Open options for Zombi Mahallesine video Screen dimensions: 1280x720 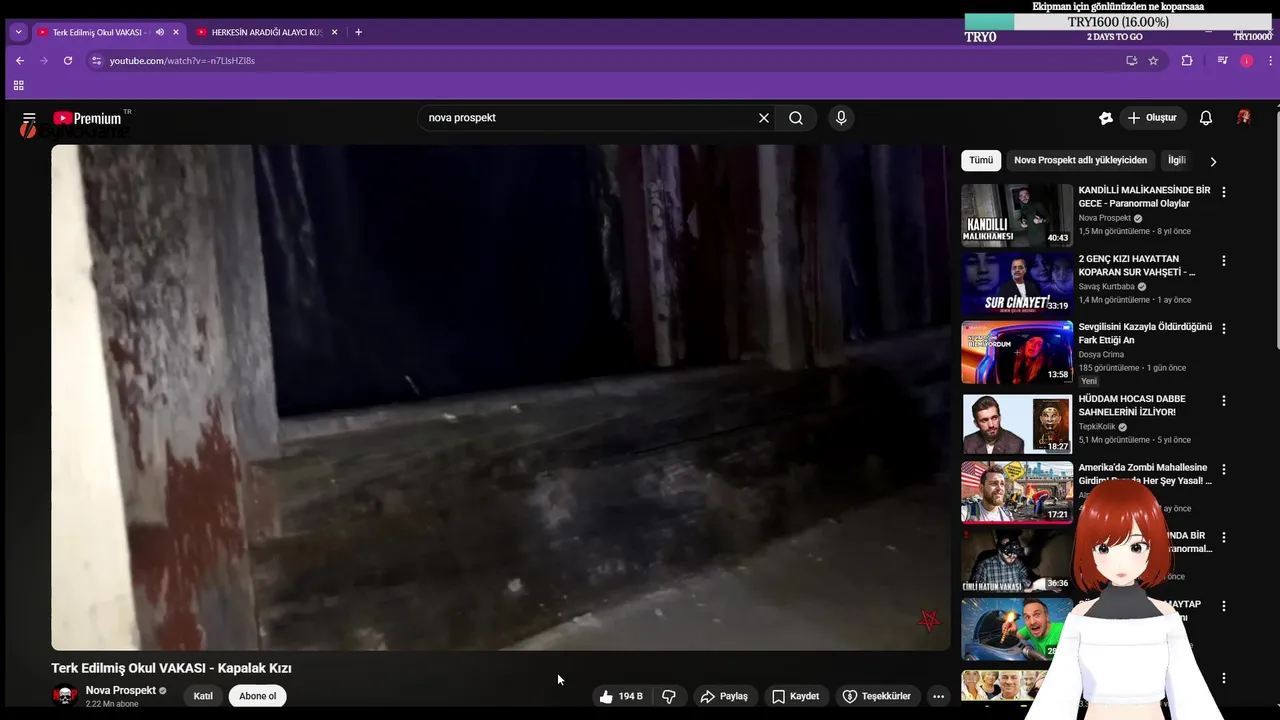(x=1223, y=469)
